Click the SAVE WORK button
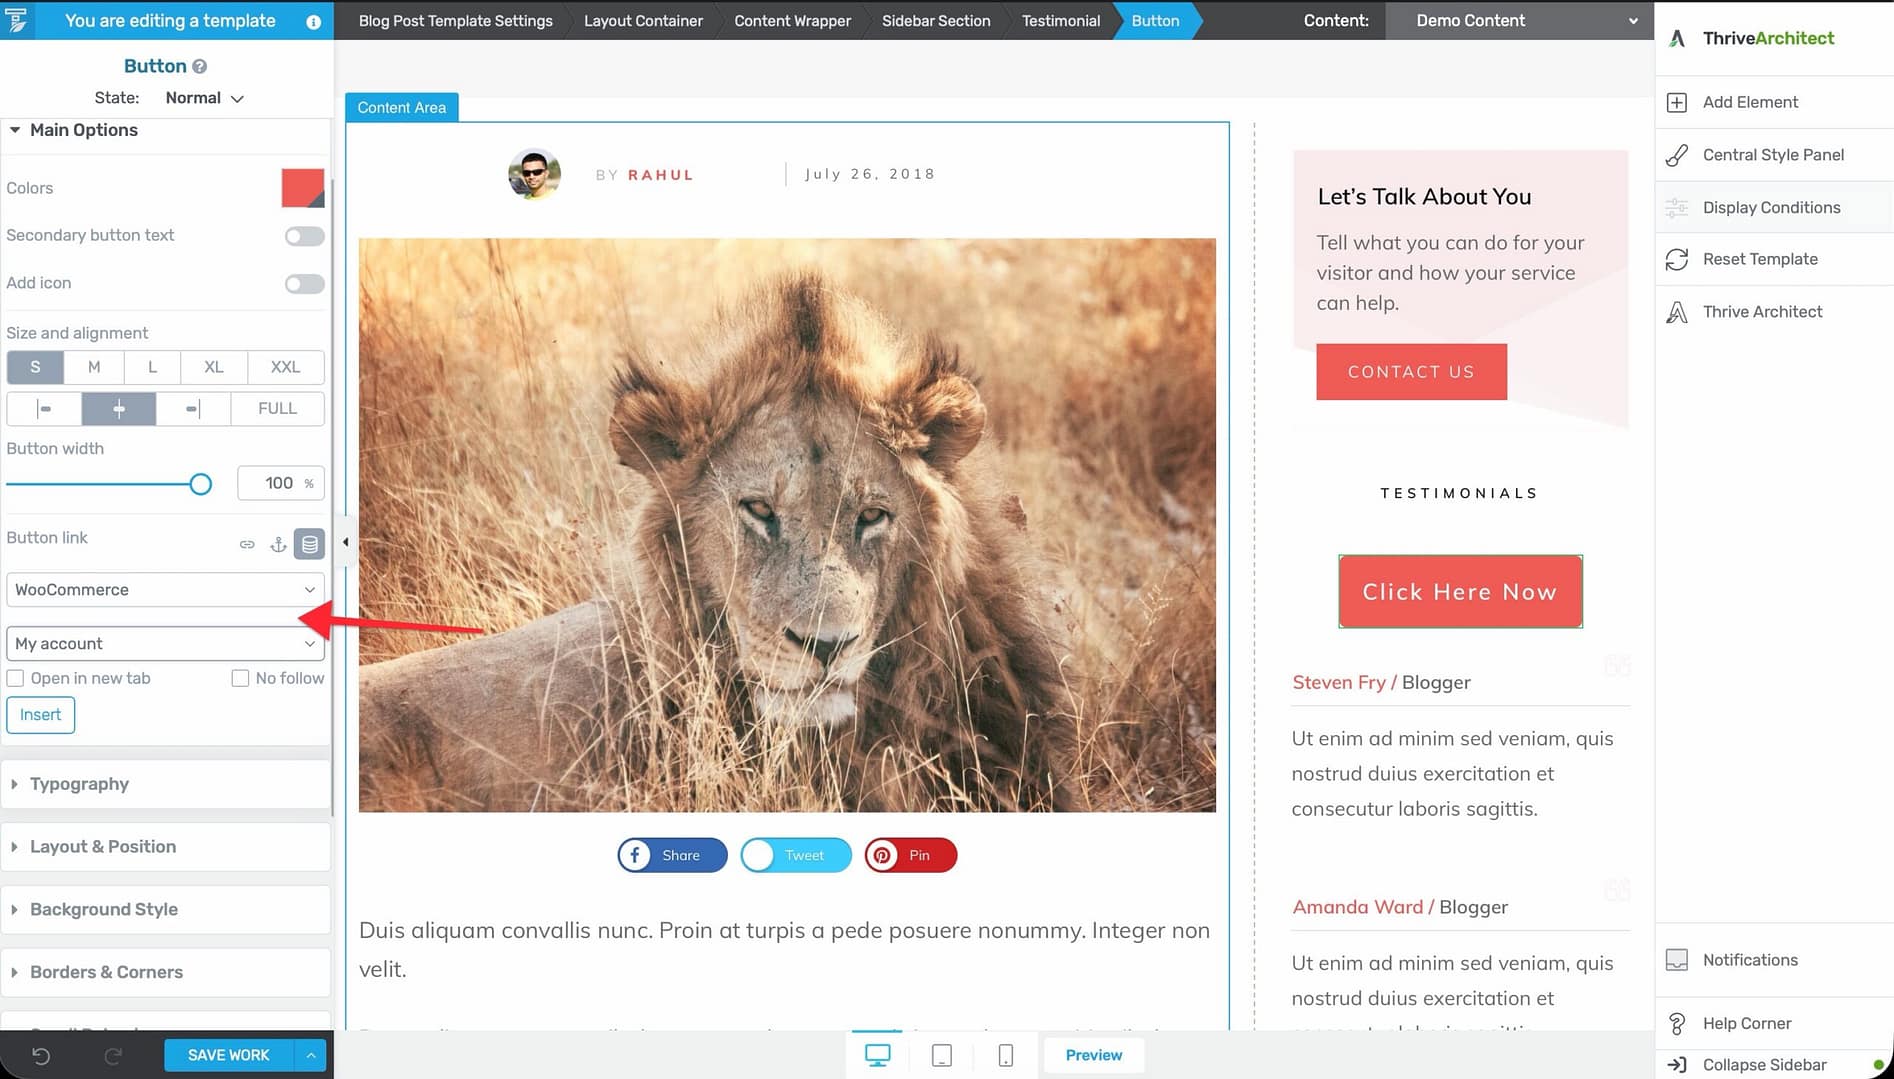This screenshot has width=1894, height=1079. pos(229,1055)
